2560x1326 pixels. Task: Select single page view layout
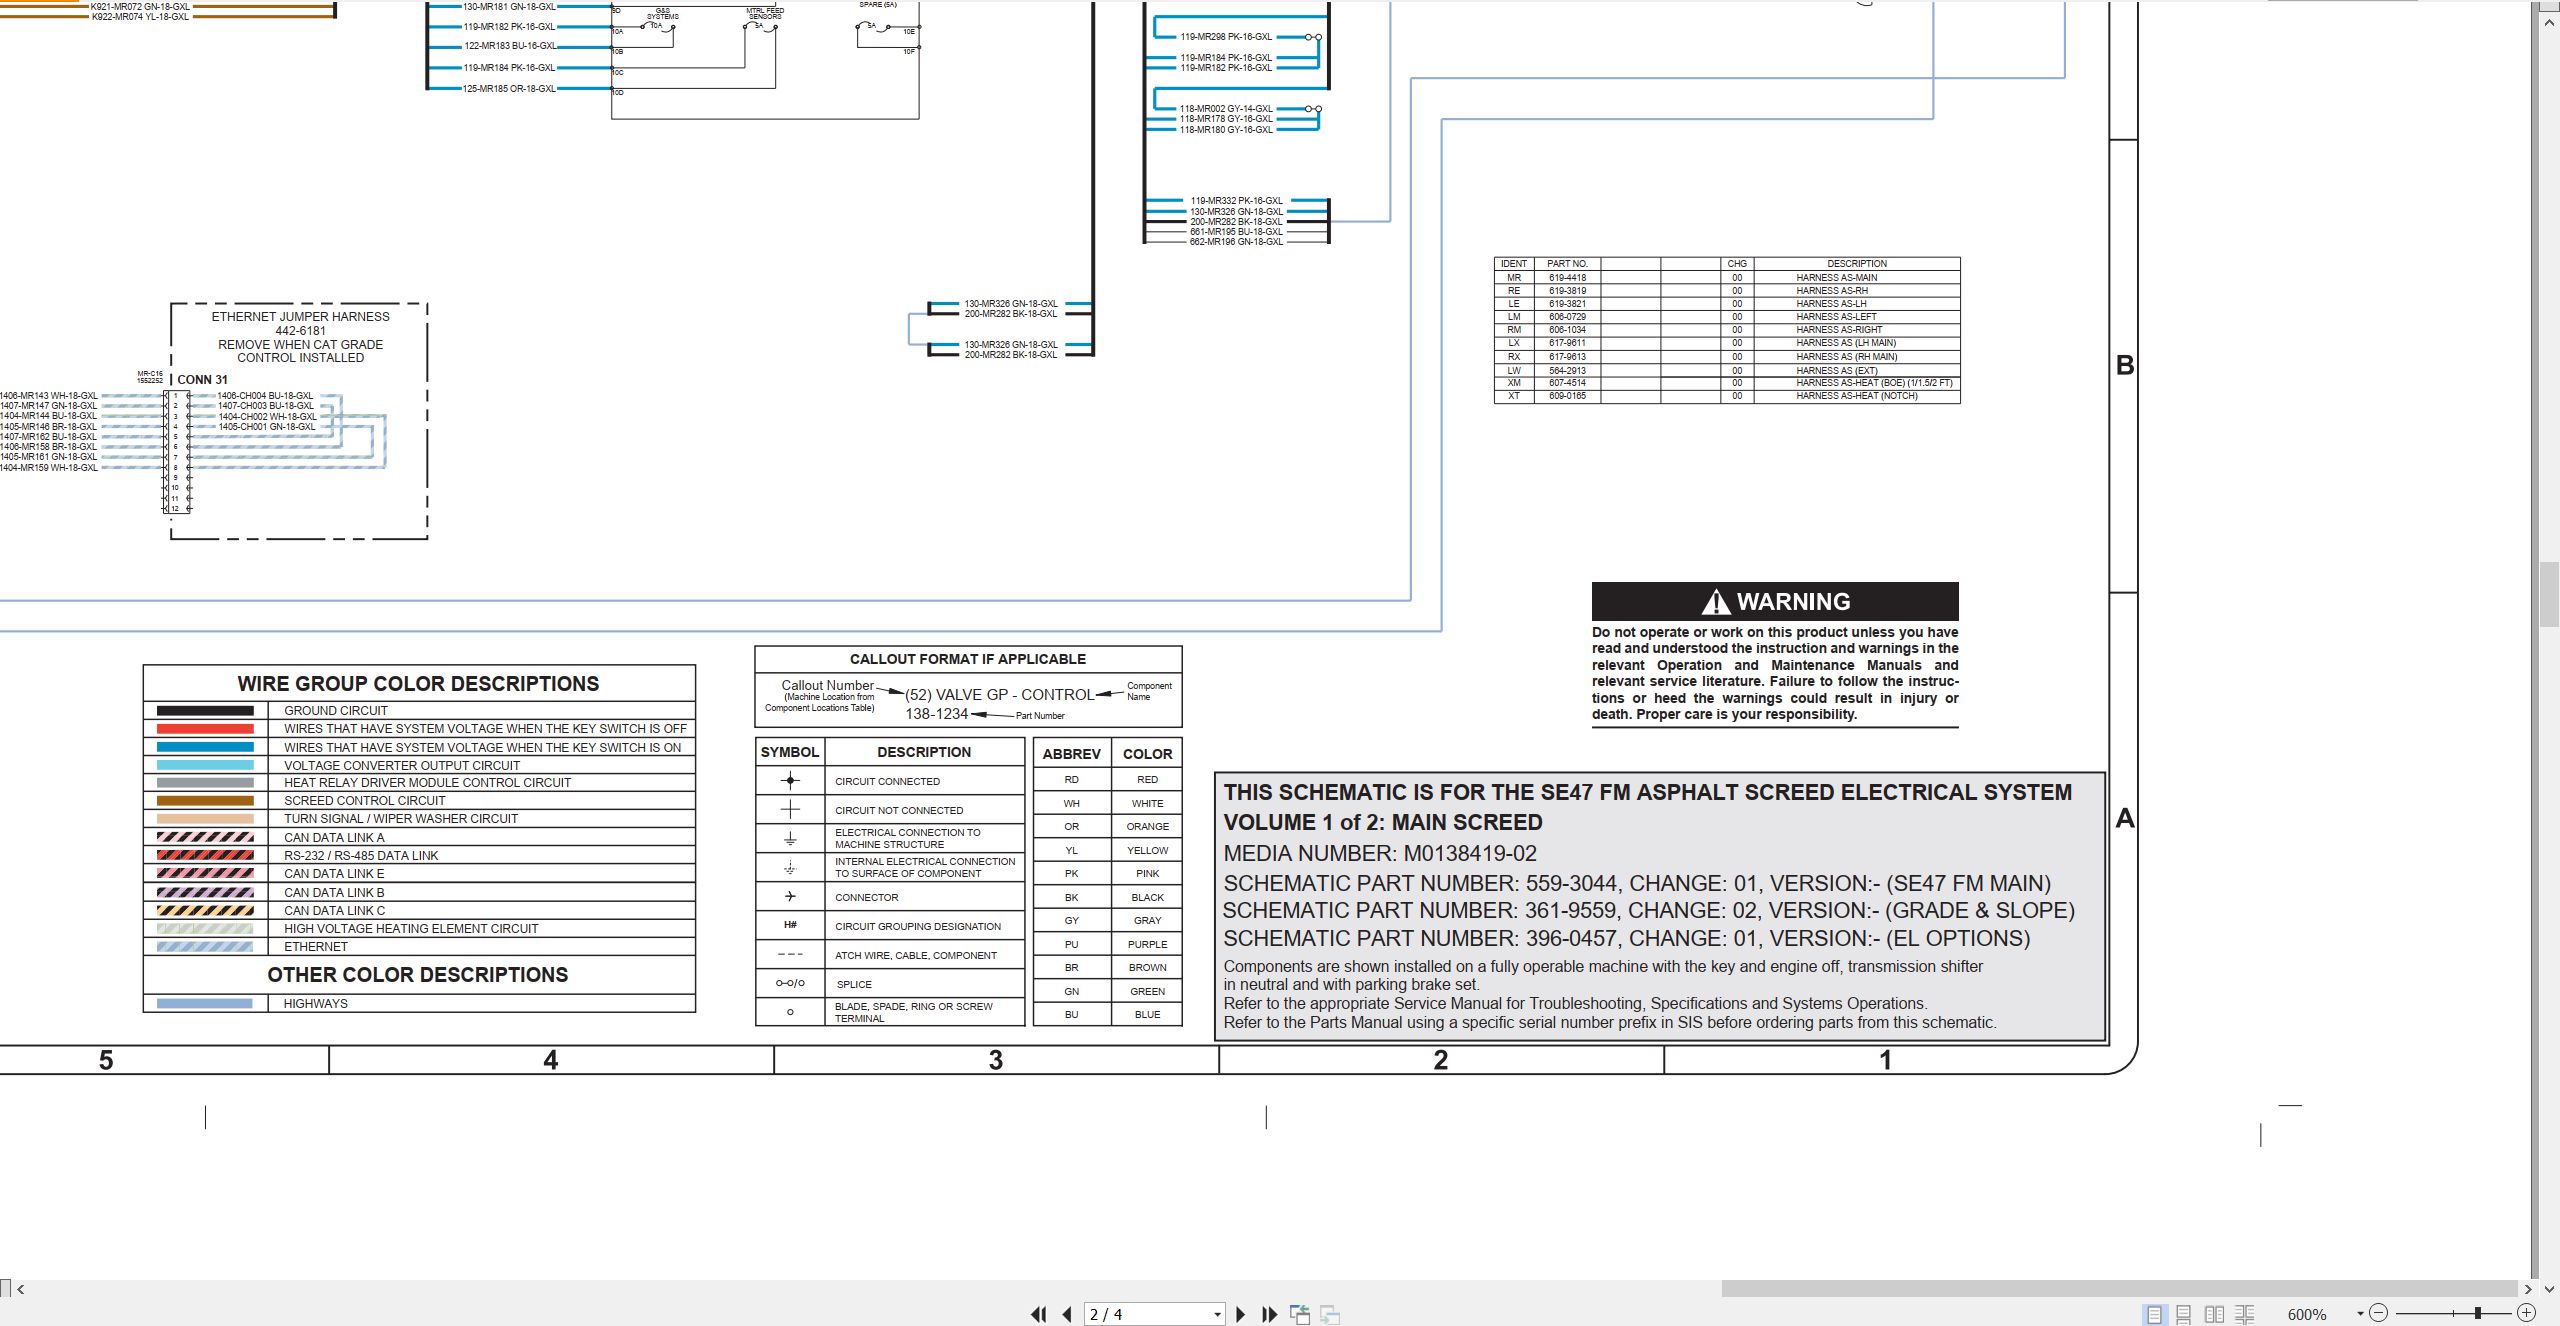[2154, 1314]
